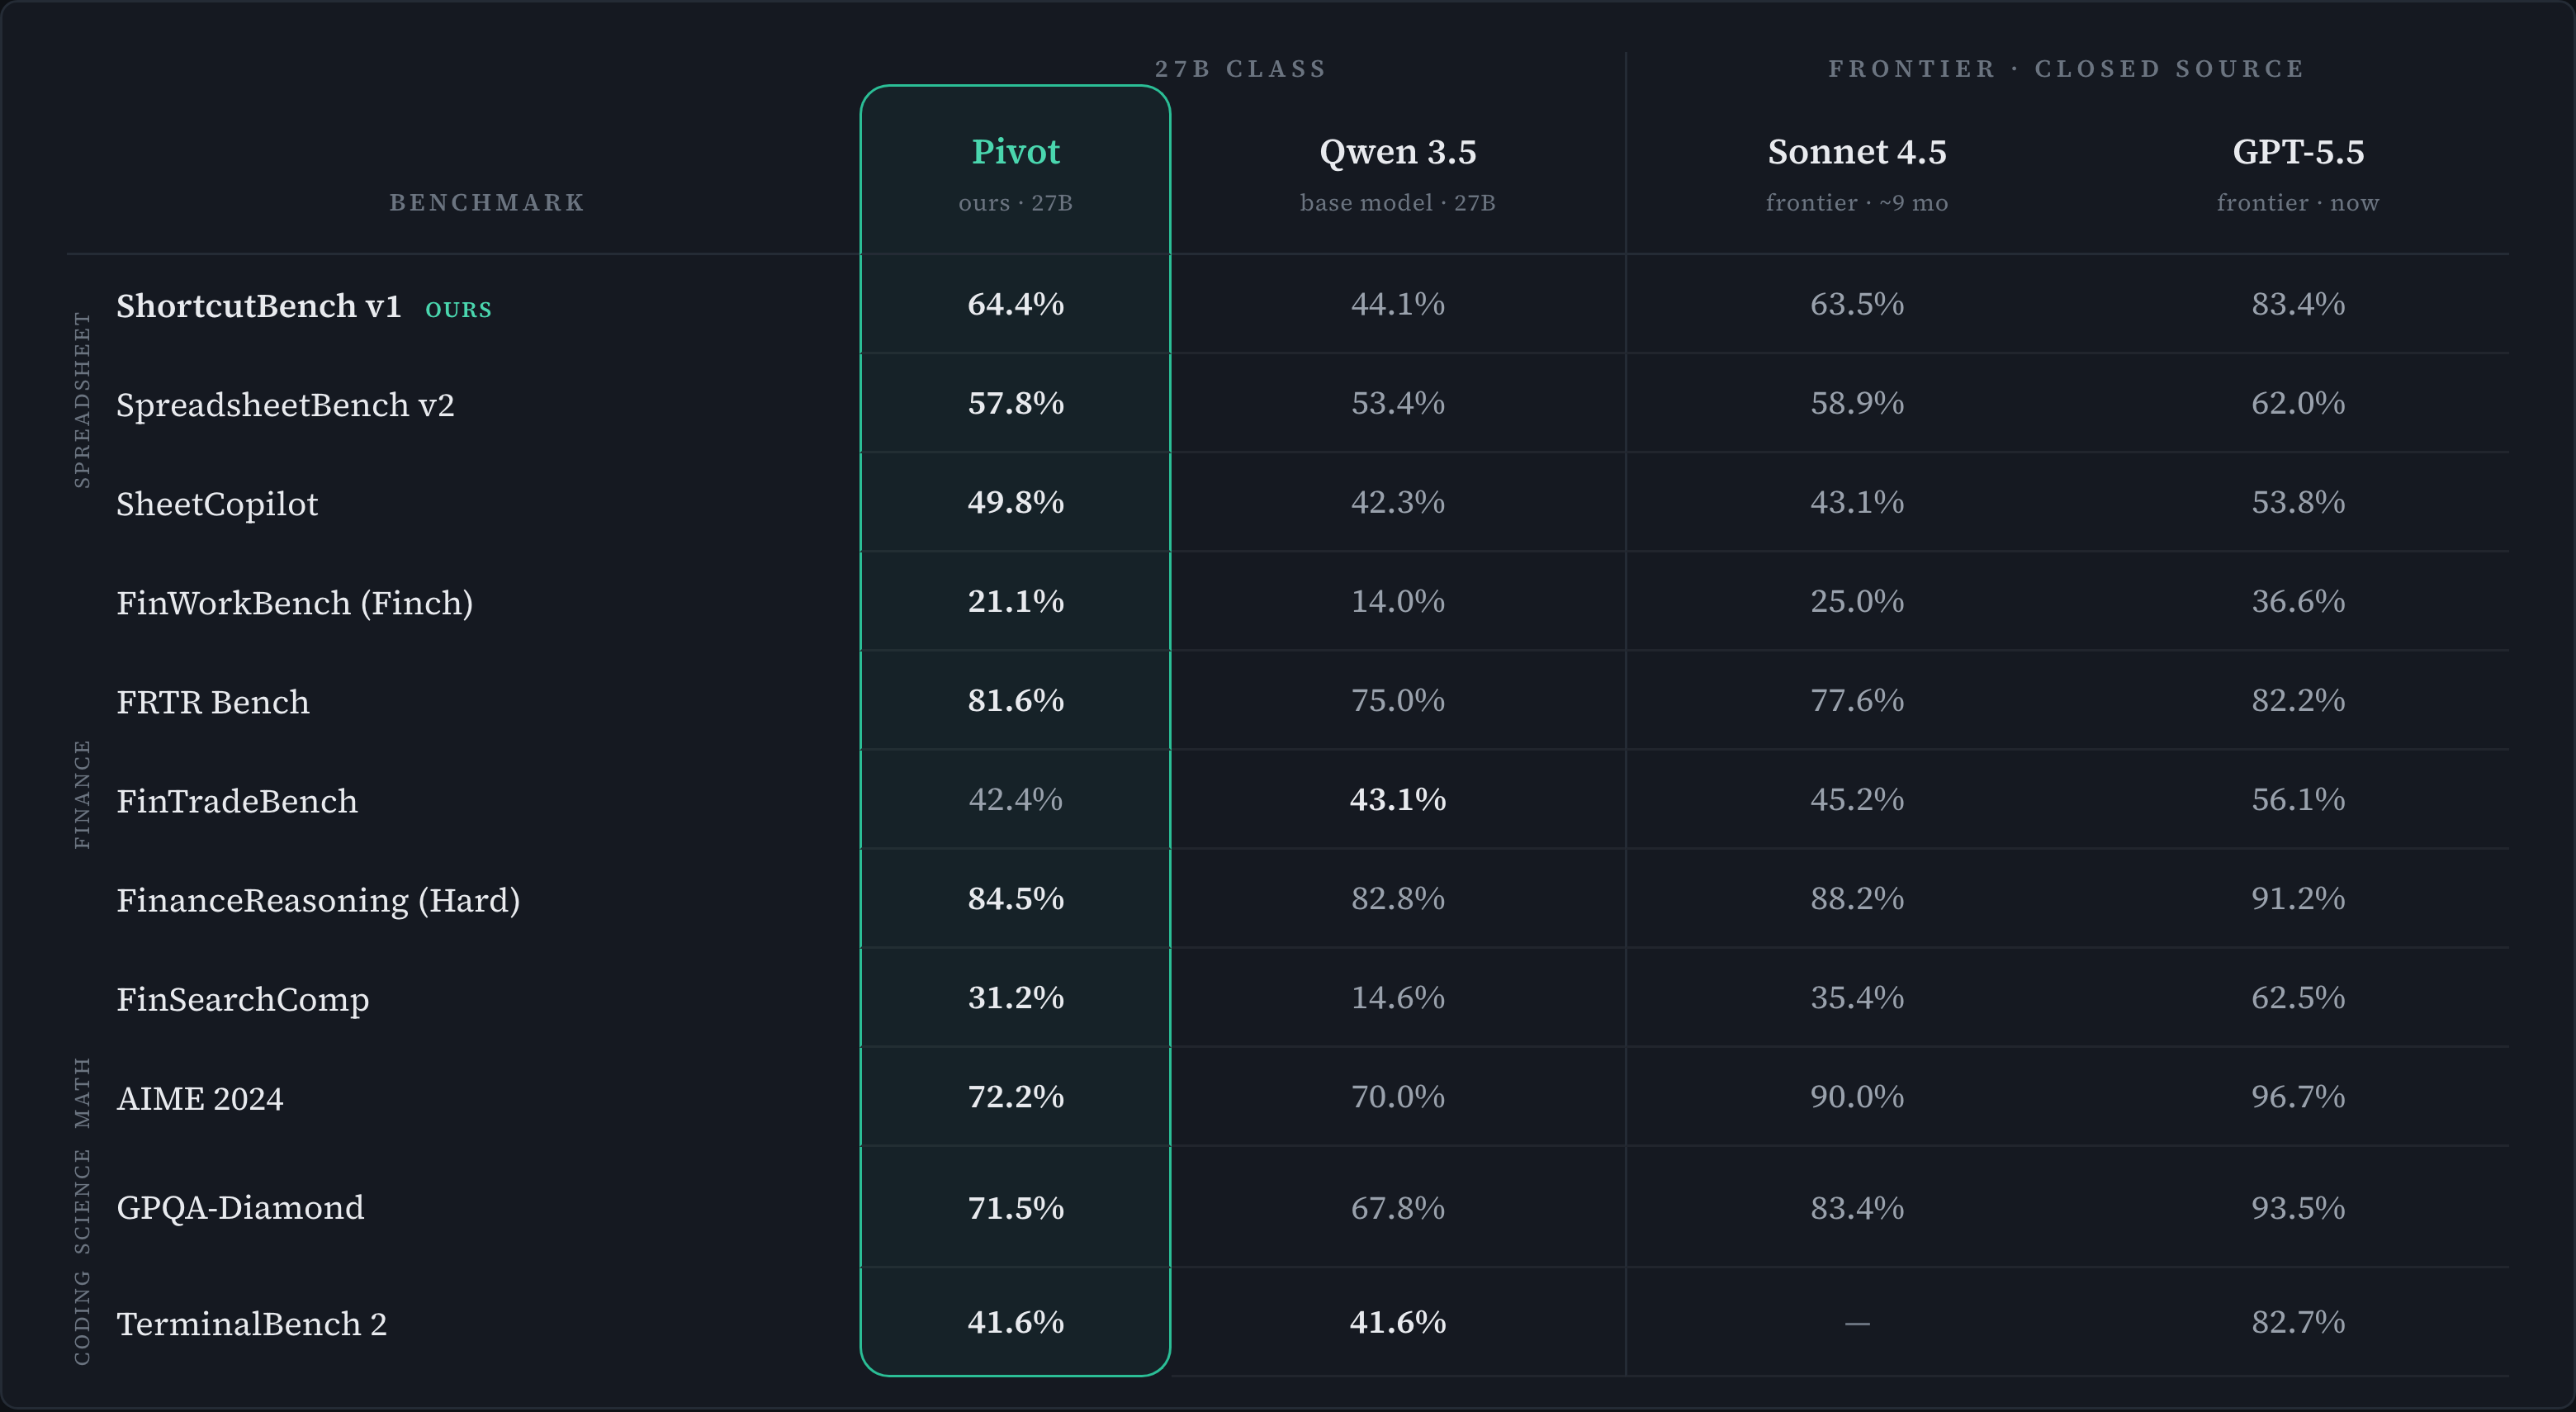Click the 27B CLASS group label

click(x=1240, y=69)
